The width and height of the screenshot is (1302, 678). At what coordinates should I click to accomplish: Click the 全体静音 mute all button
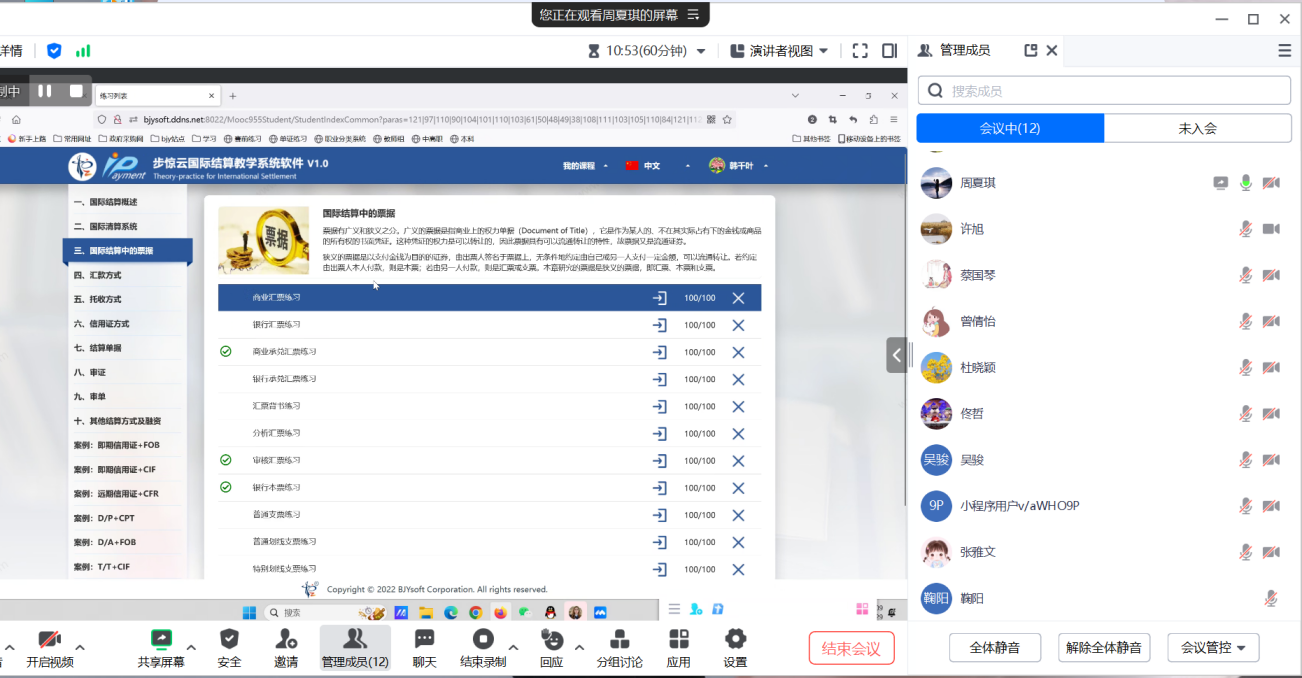pyautogui.click(x=994, y=647)
